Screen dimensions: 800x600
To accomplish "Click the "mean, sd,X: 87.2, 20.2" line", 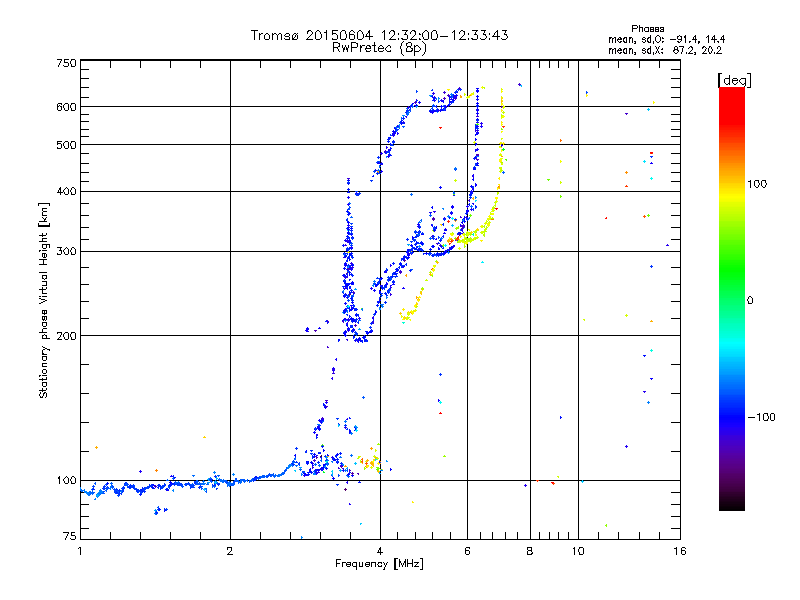I will 665,50.
